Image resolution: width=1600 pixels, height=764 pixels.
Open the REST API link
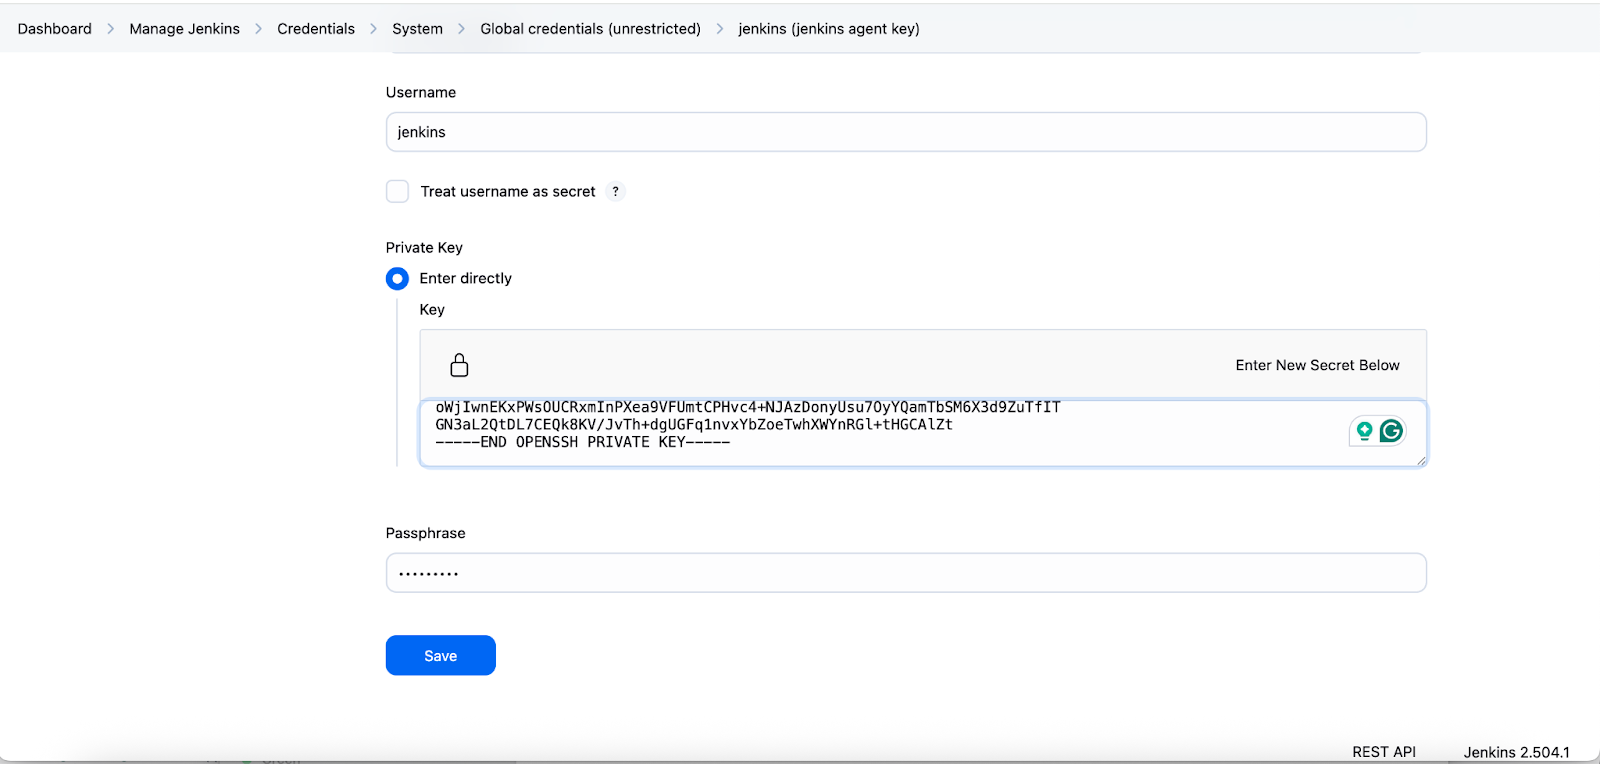[1384, 752]
